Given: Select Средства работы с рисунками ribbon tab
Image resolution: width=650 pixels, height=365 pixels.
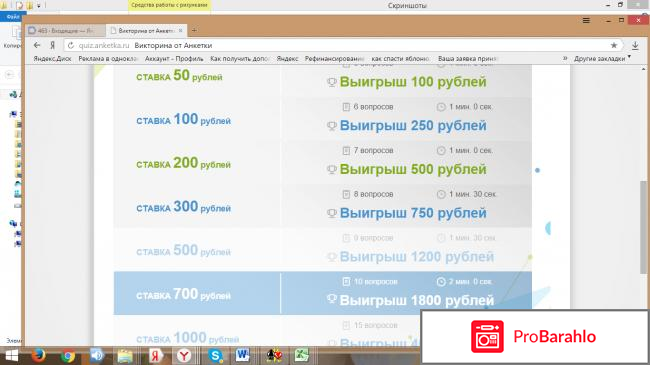Looking at the screenshot, I should tap(170, 5).
